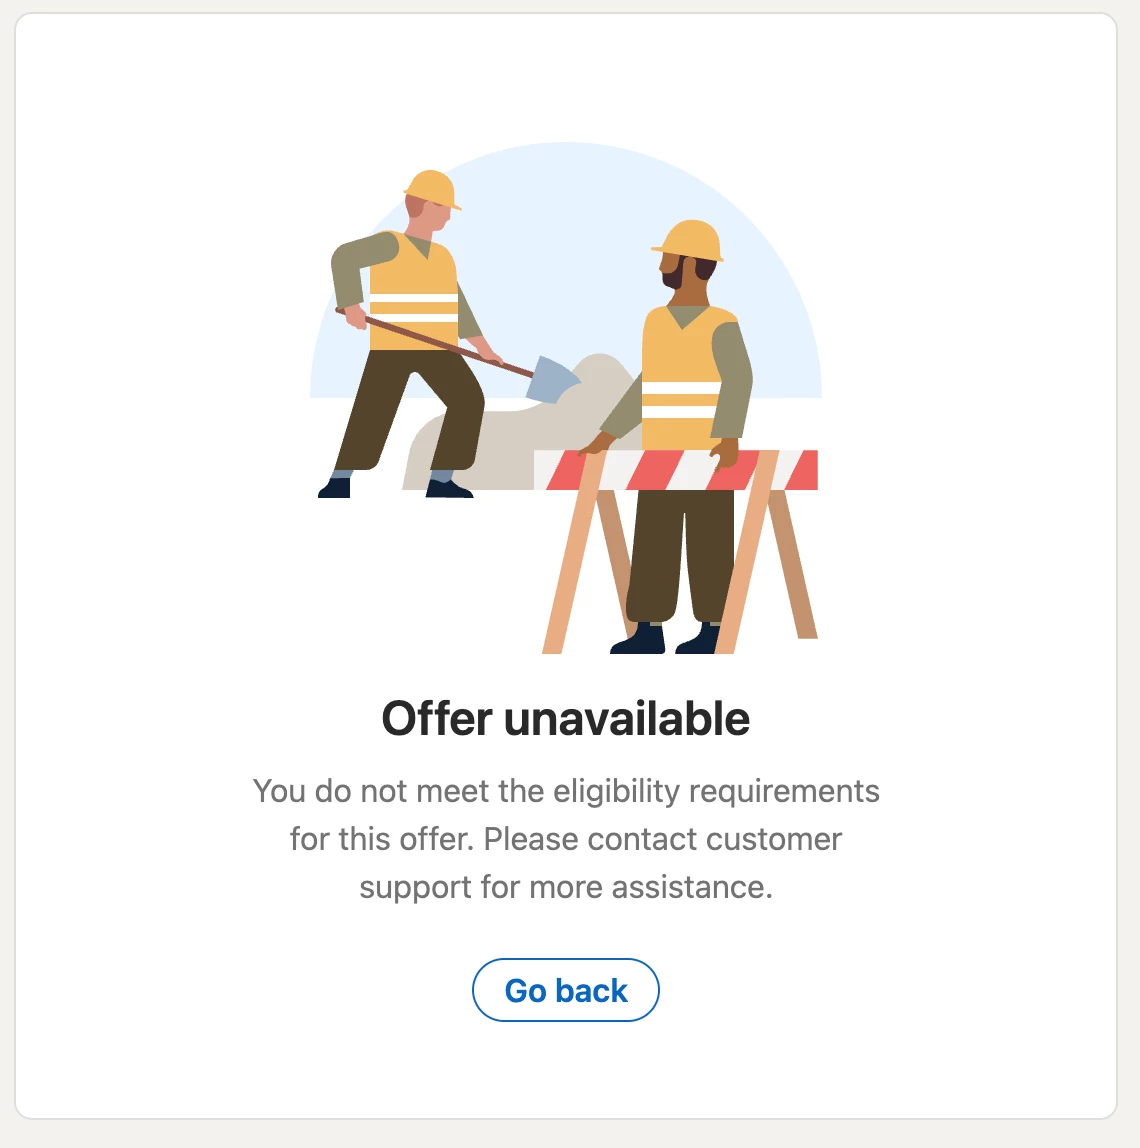Click the eligibility requirements message text
This screenshot has width=1140, height=1148.
[565, 839]
